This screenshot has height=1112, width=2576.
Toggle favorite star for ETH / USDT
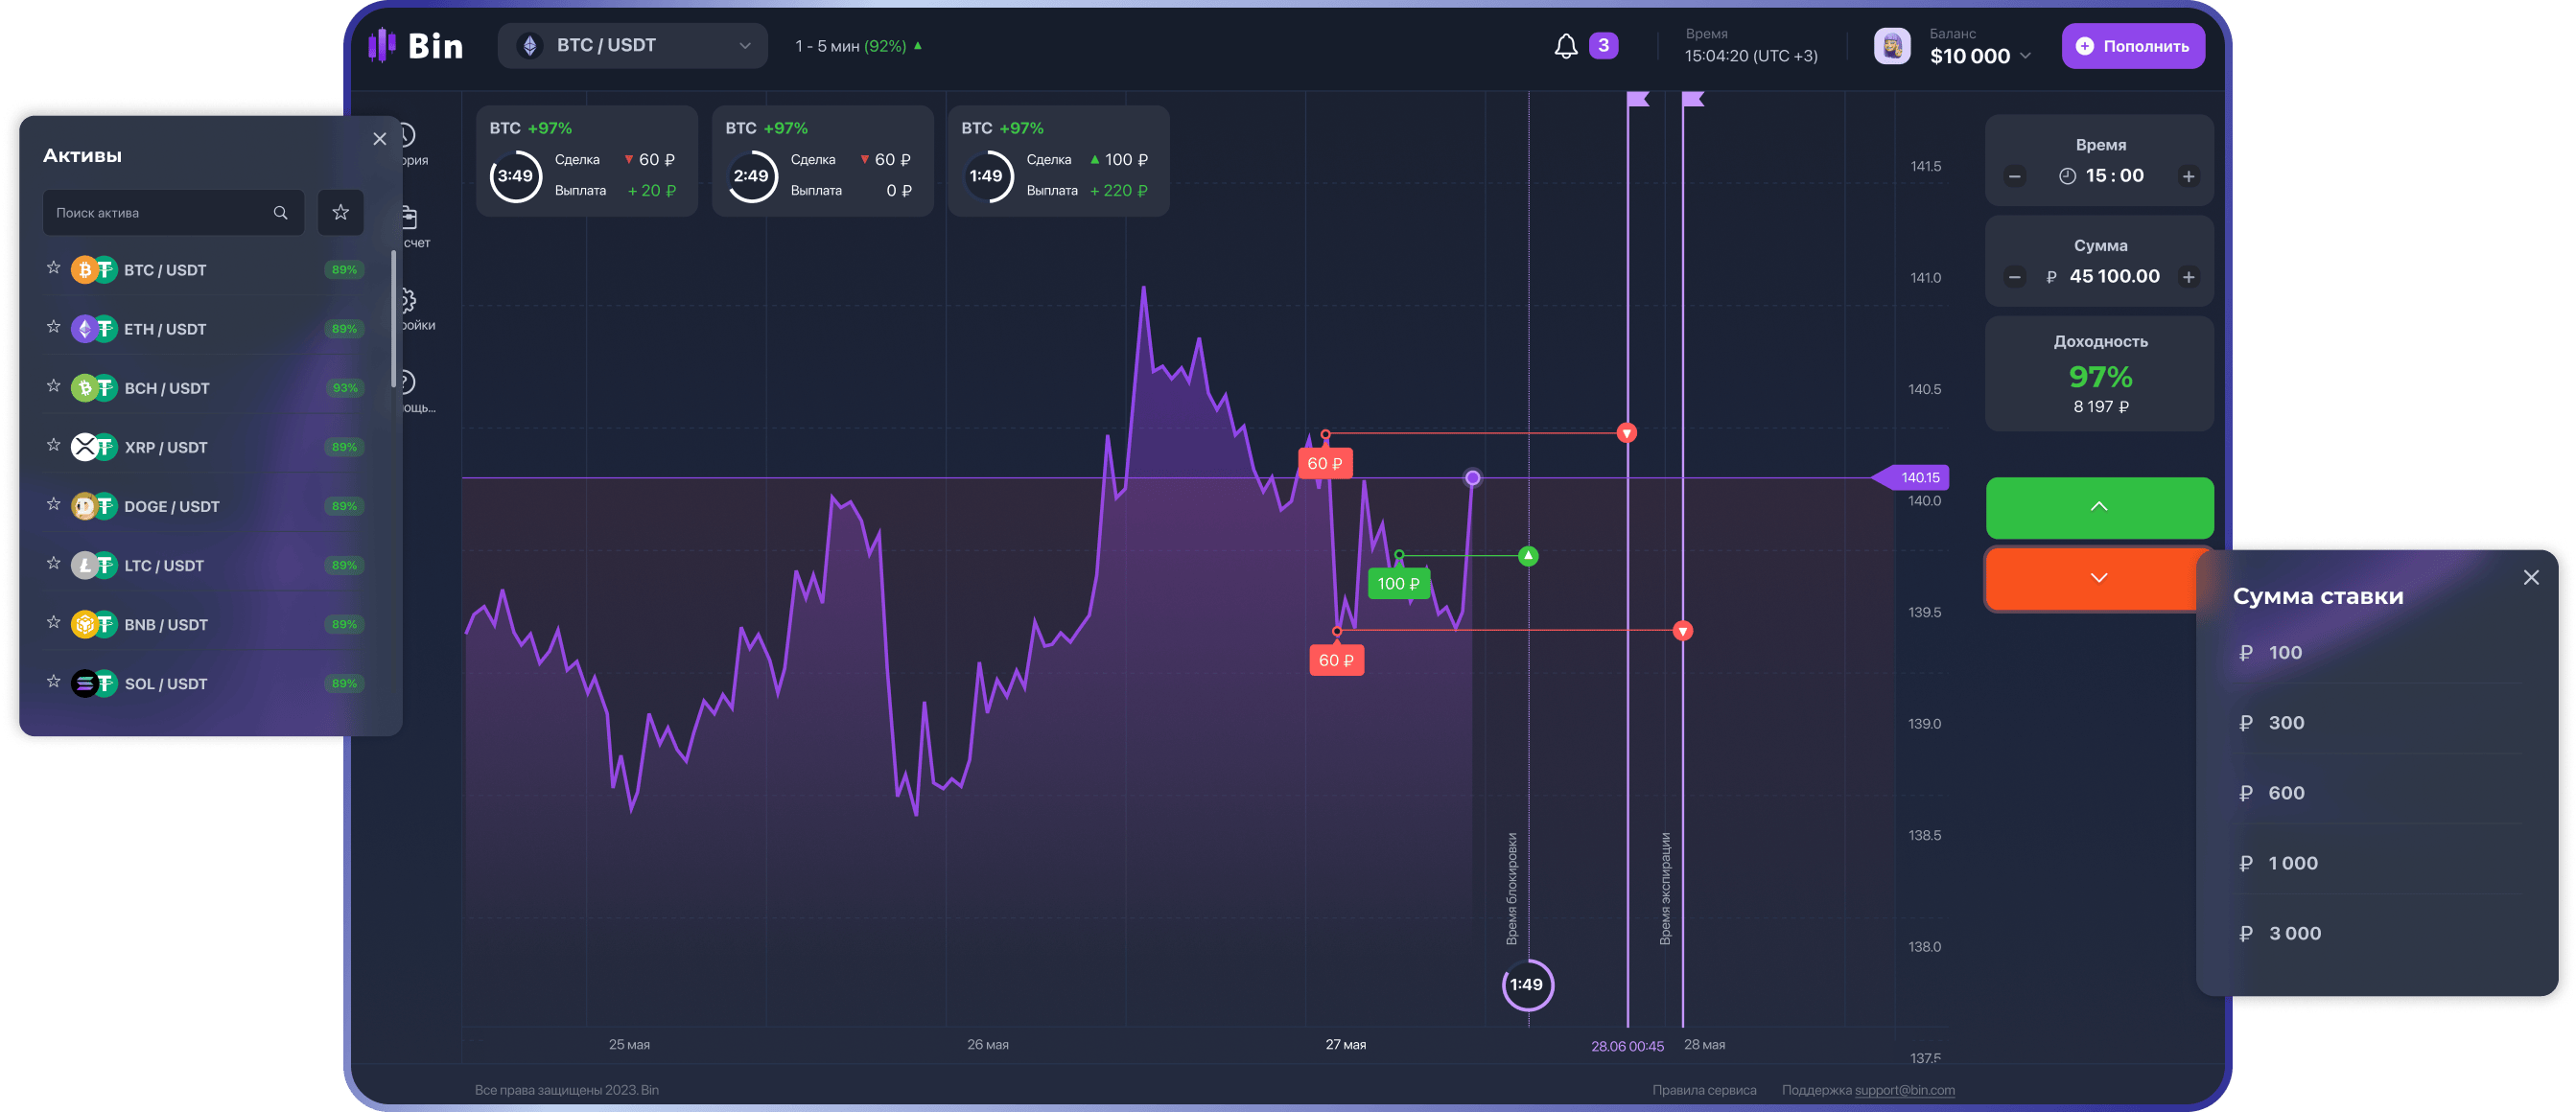point(54,327)
